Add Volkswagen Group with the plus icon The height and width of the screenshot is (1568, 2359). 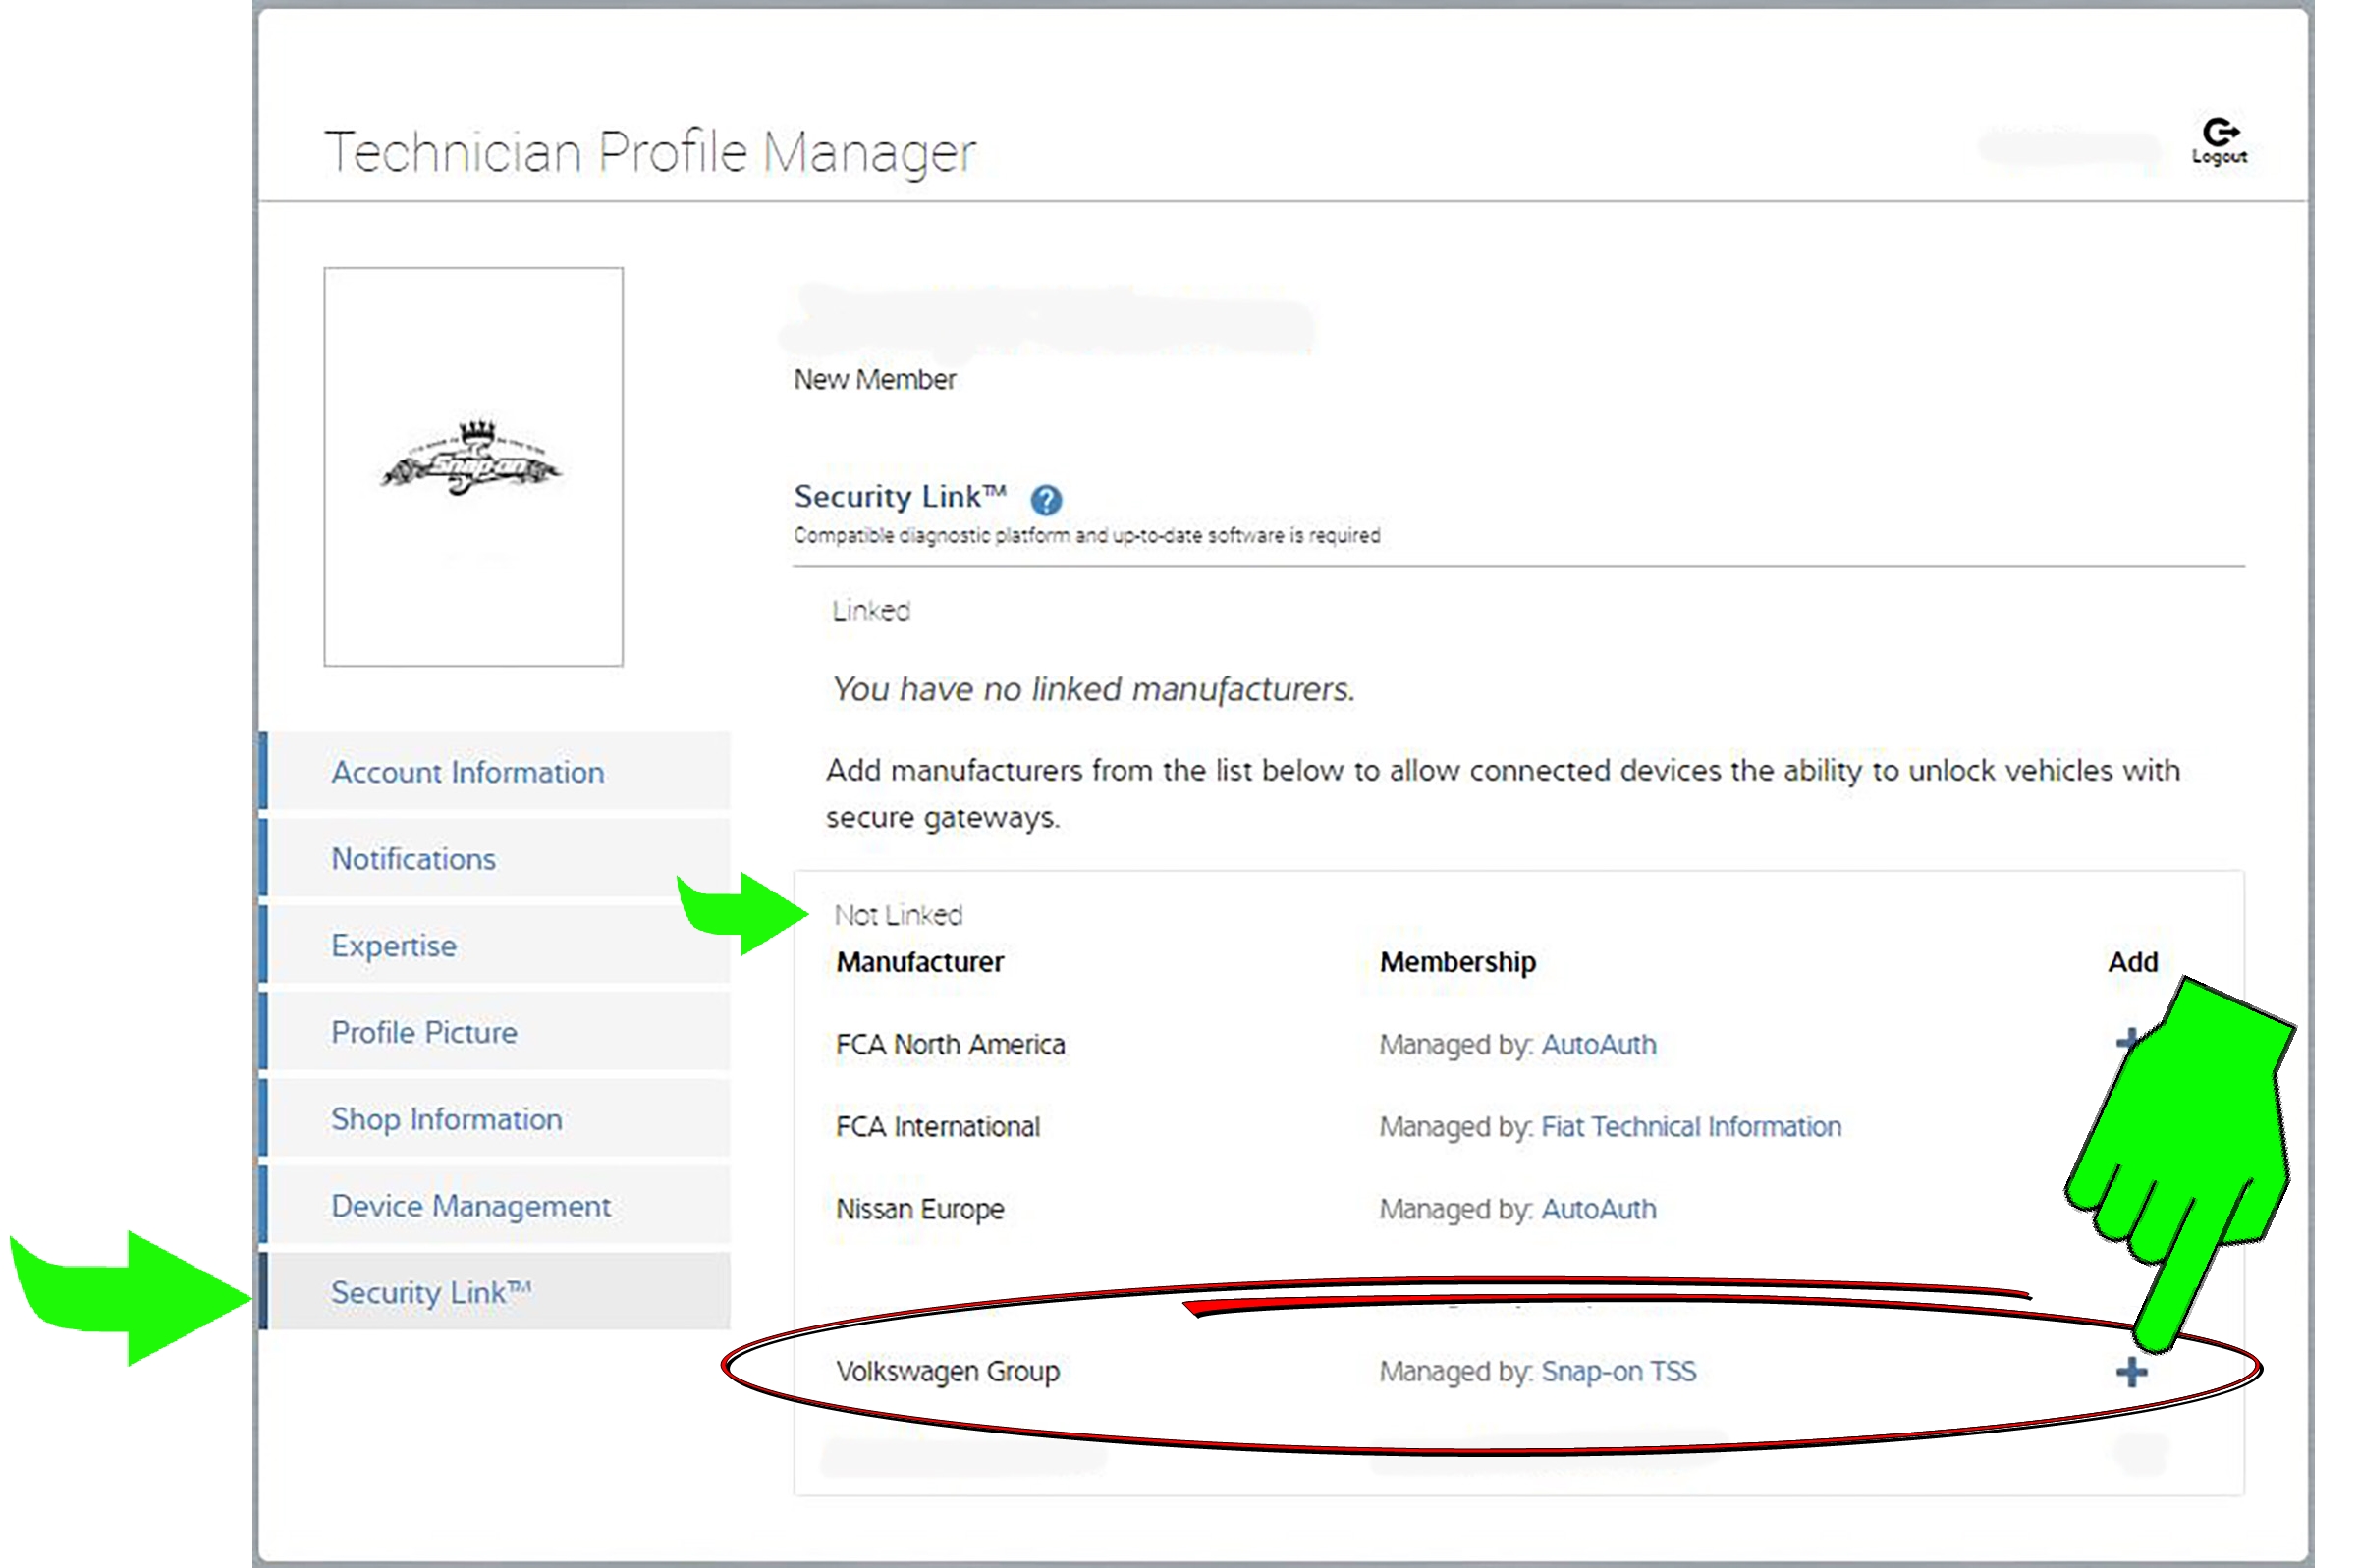click(2131, 1372)
